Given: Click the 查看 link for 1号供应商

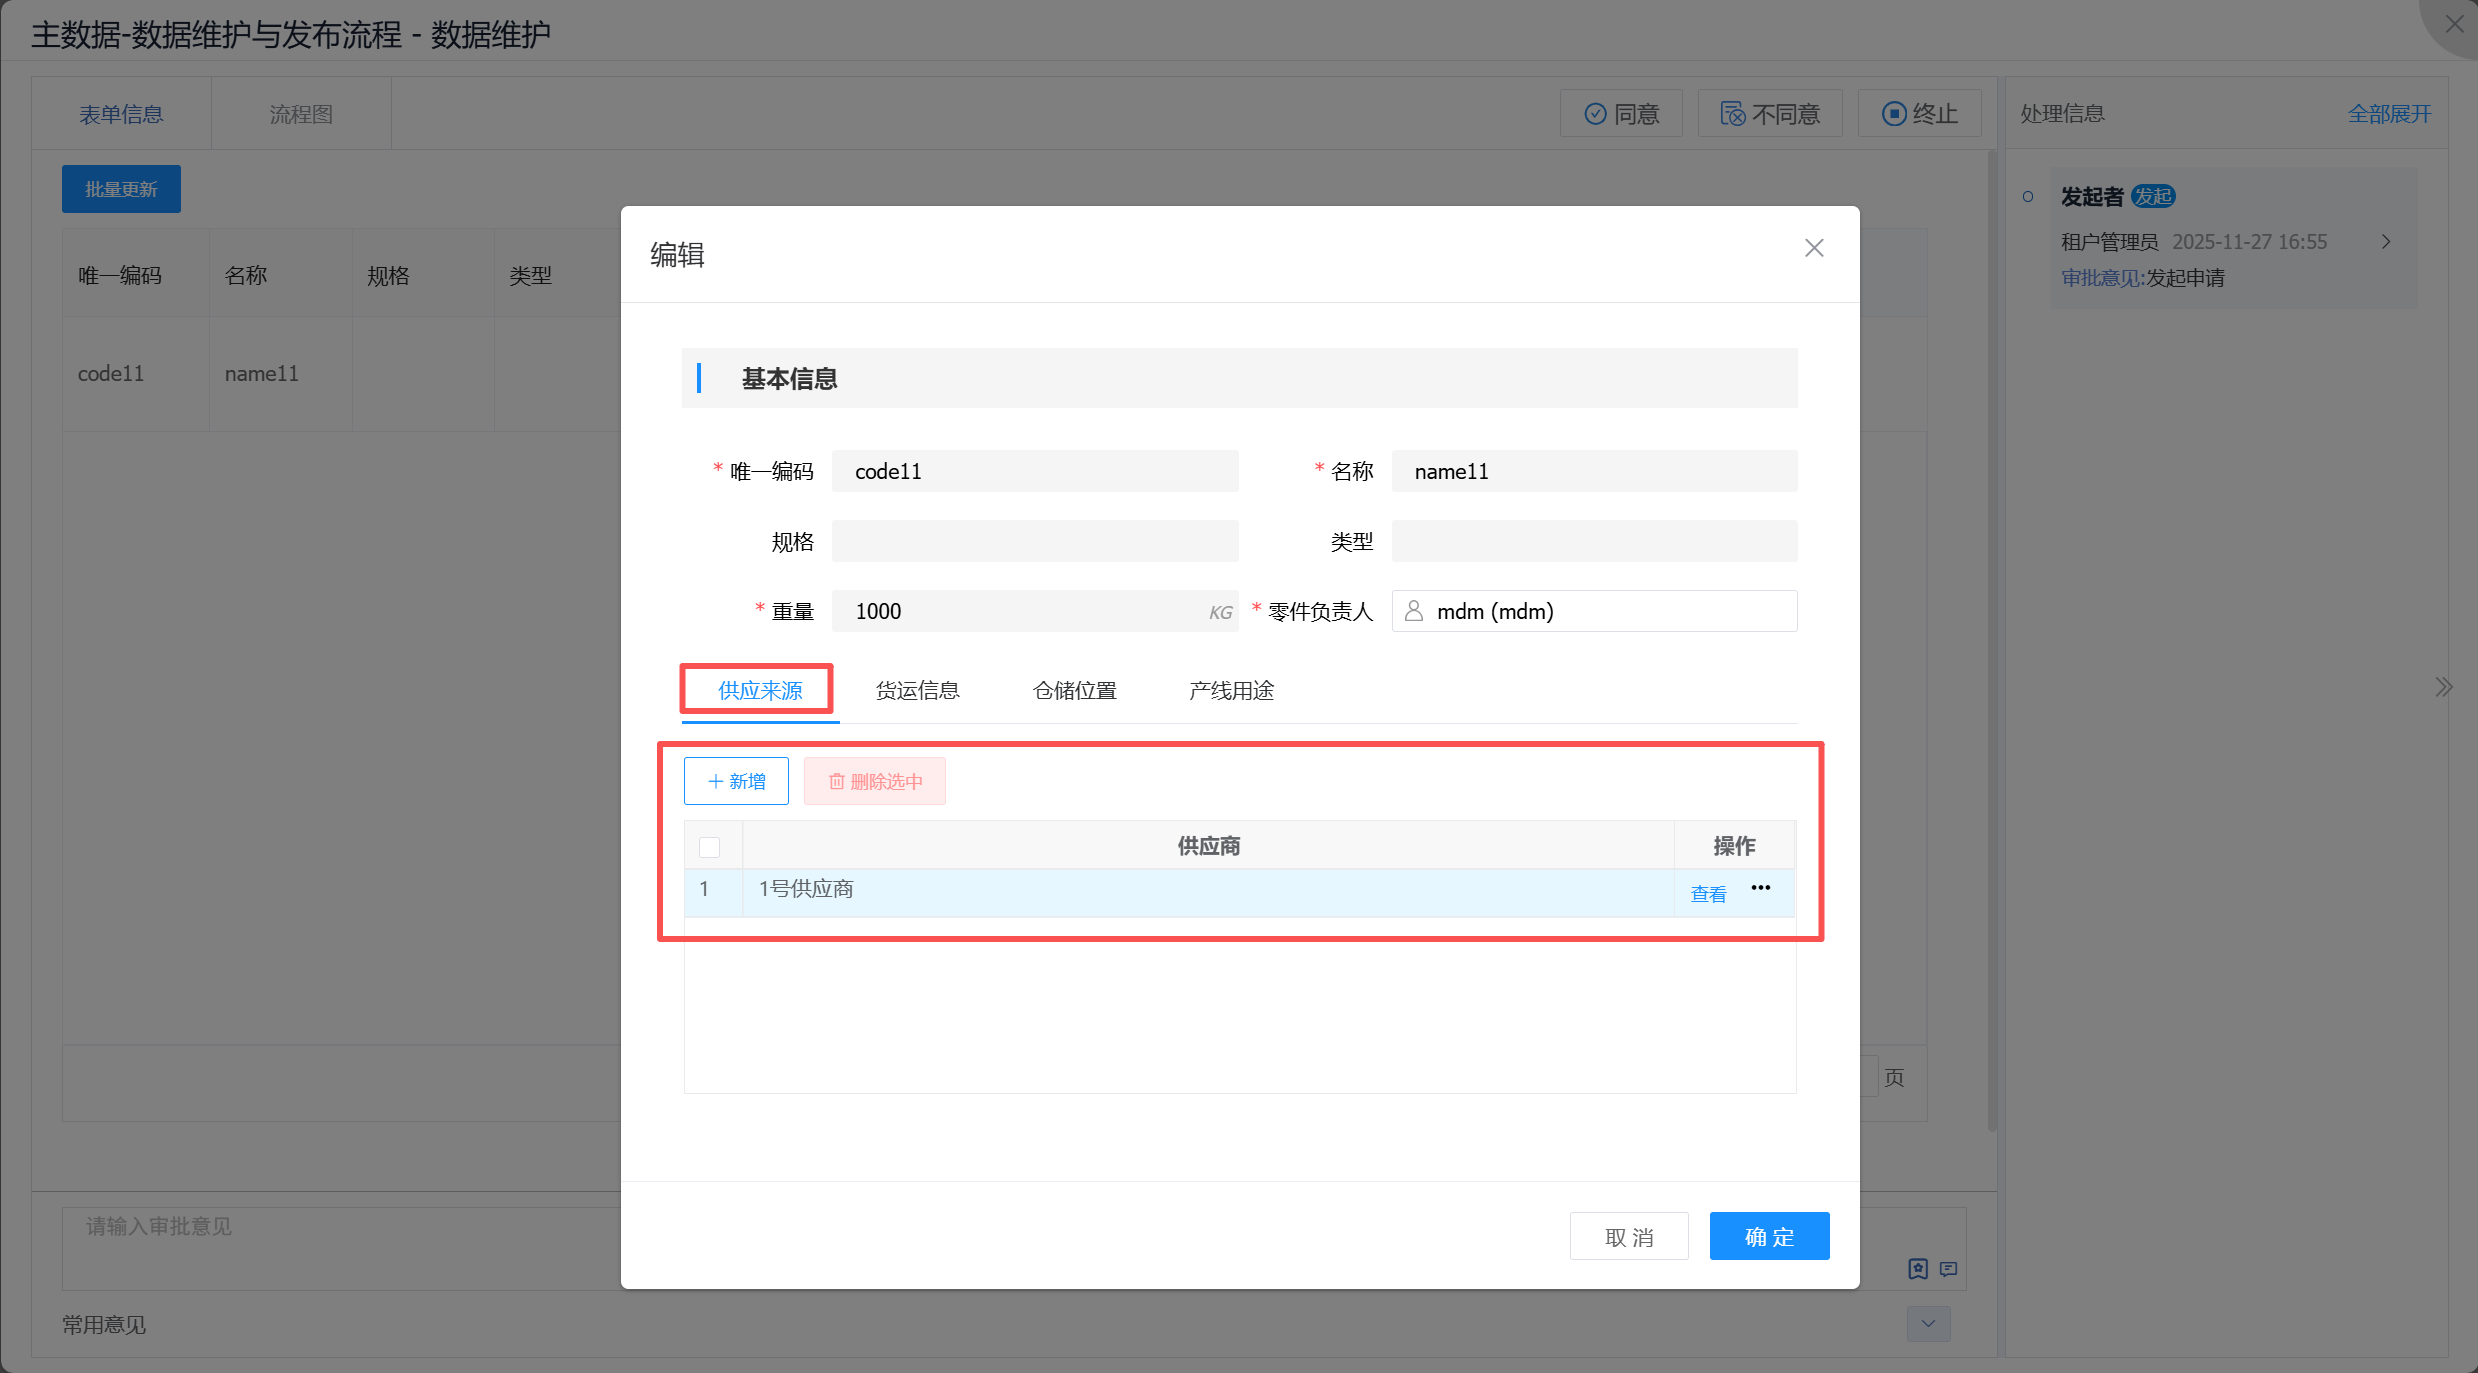Looking at the screenshot, I should (x=1707, y=894).
